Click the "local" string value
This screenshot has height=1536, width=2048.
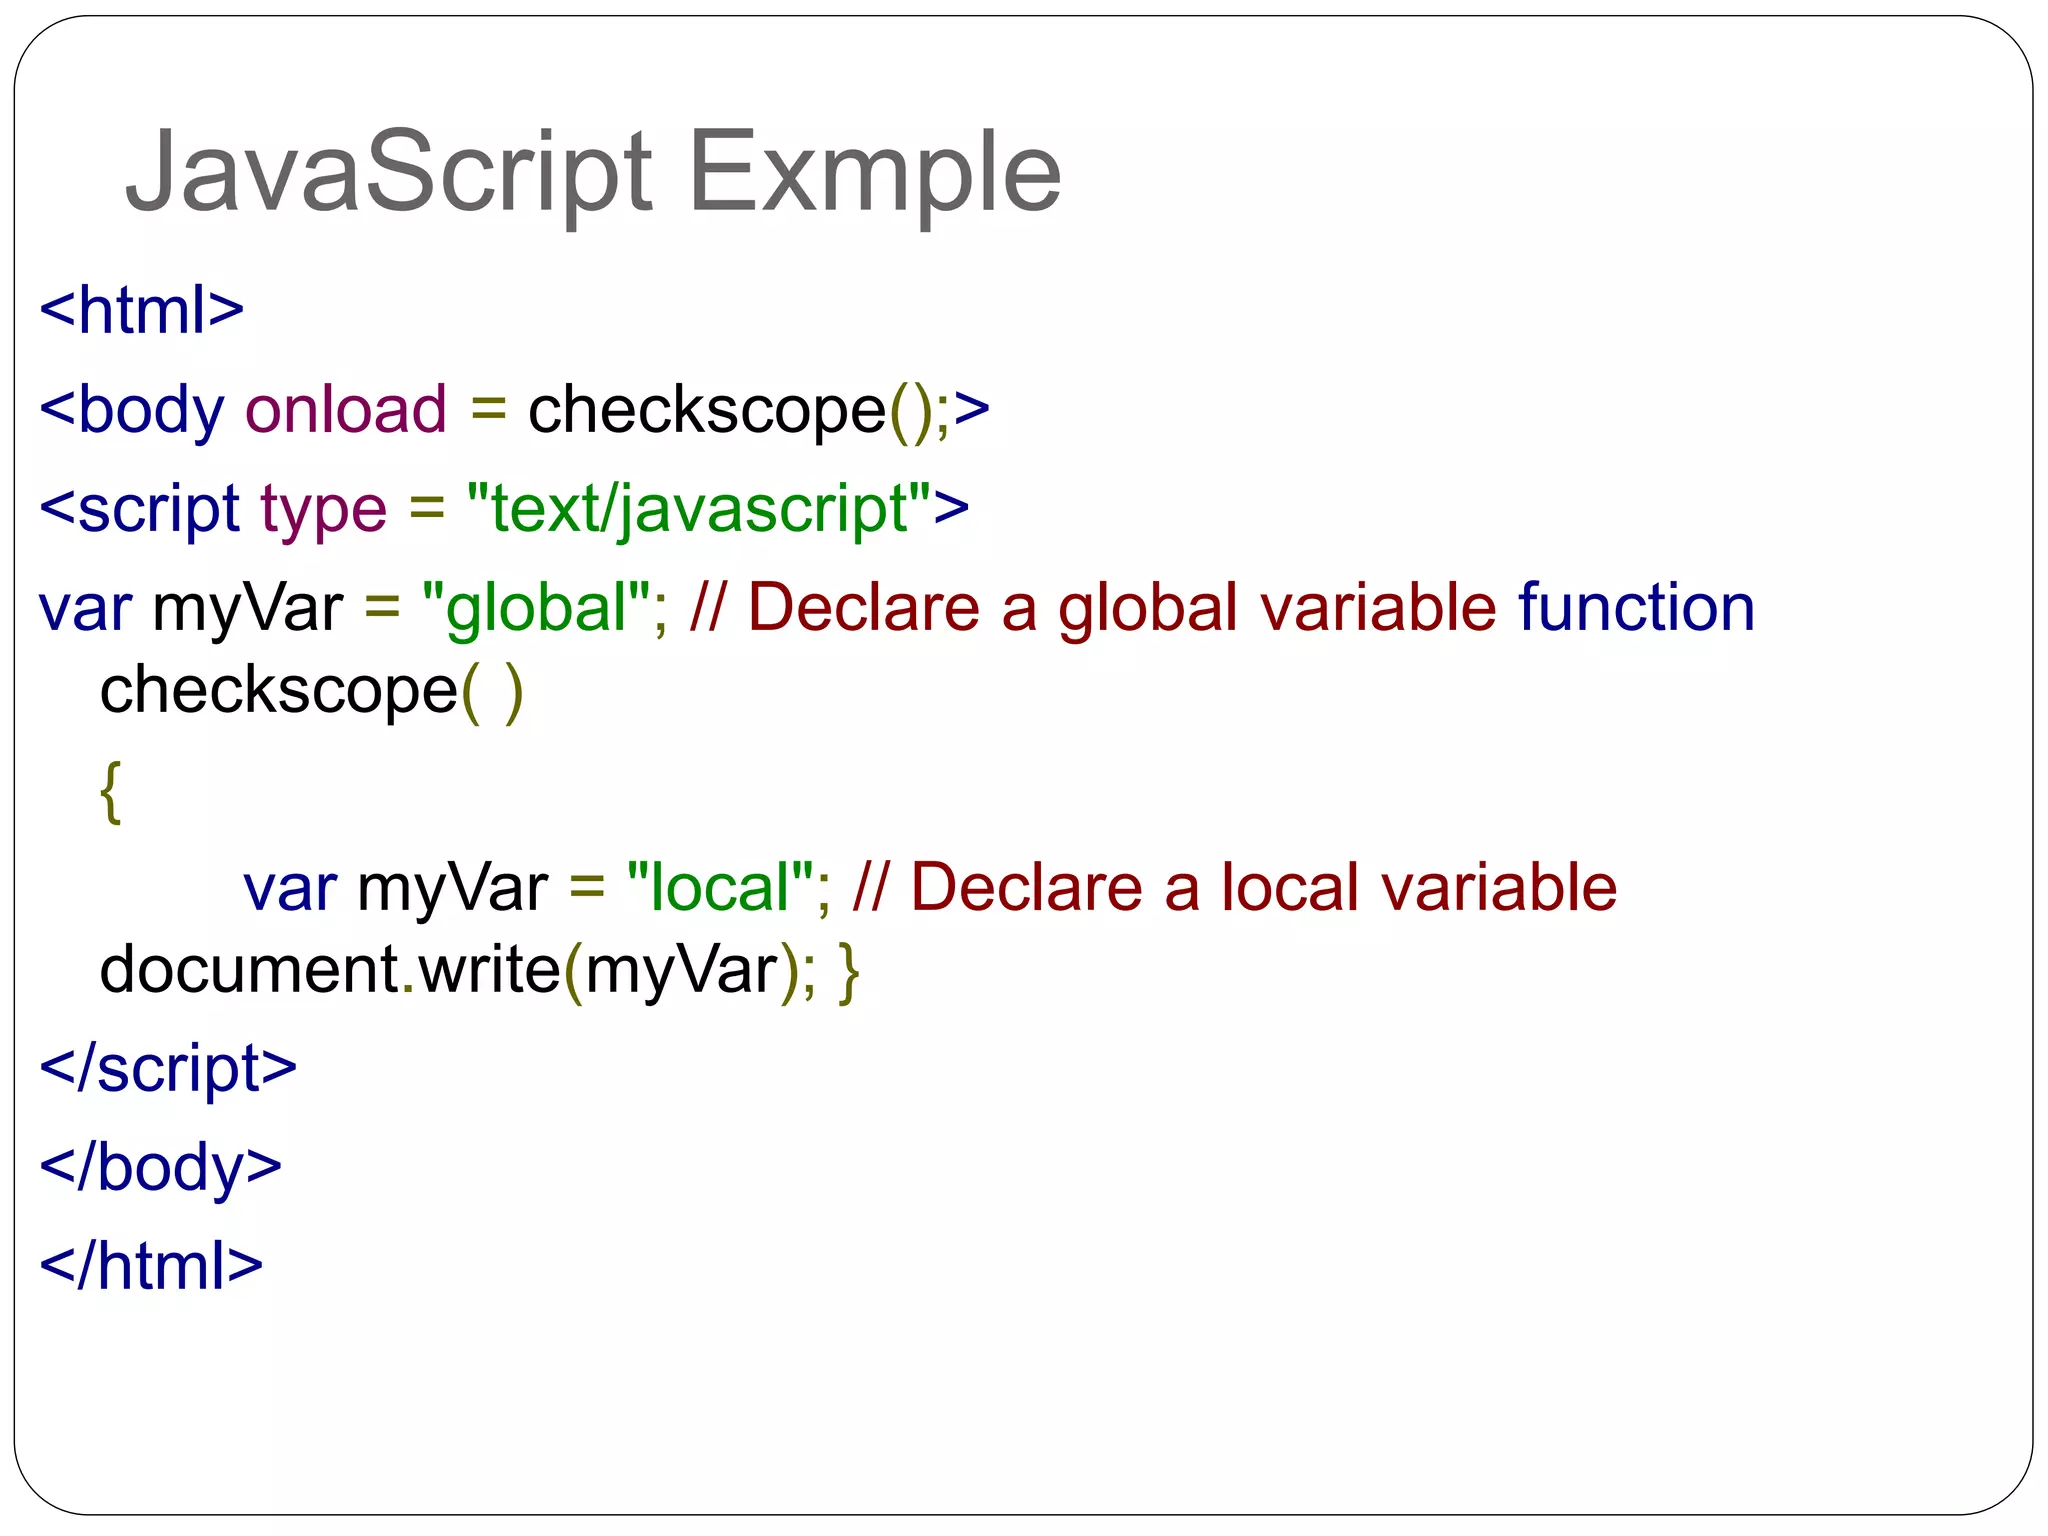point(720,887)
